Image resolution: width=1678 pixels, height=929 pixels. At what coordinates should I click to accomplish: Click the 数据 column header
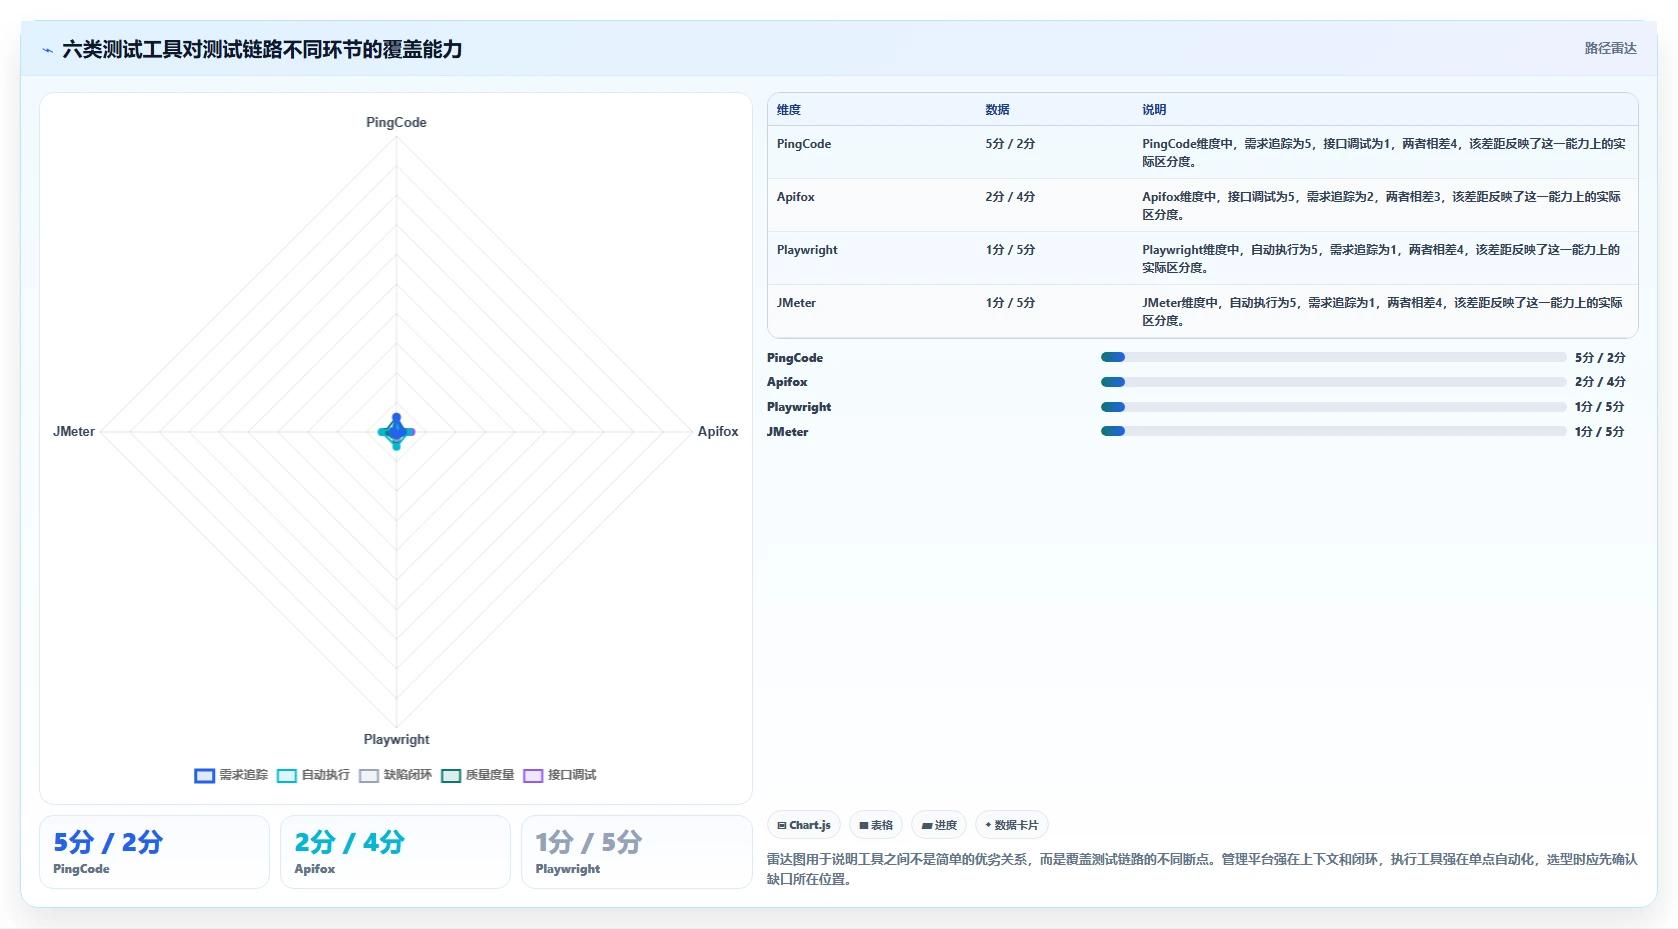pyautogui.click(x=997, y=110)
